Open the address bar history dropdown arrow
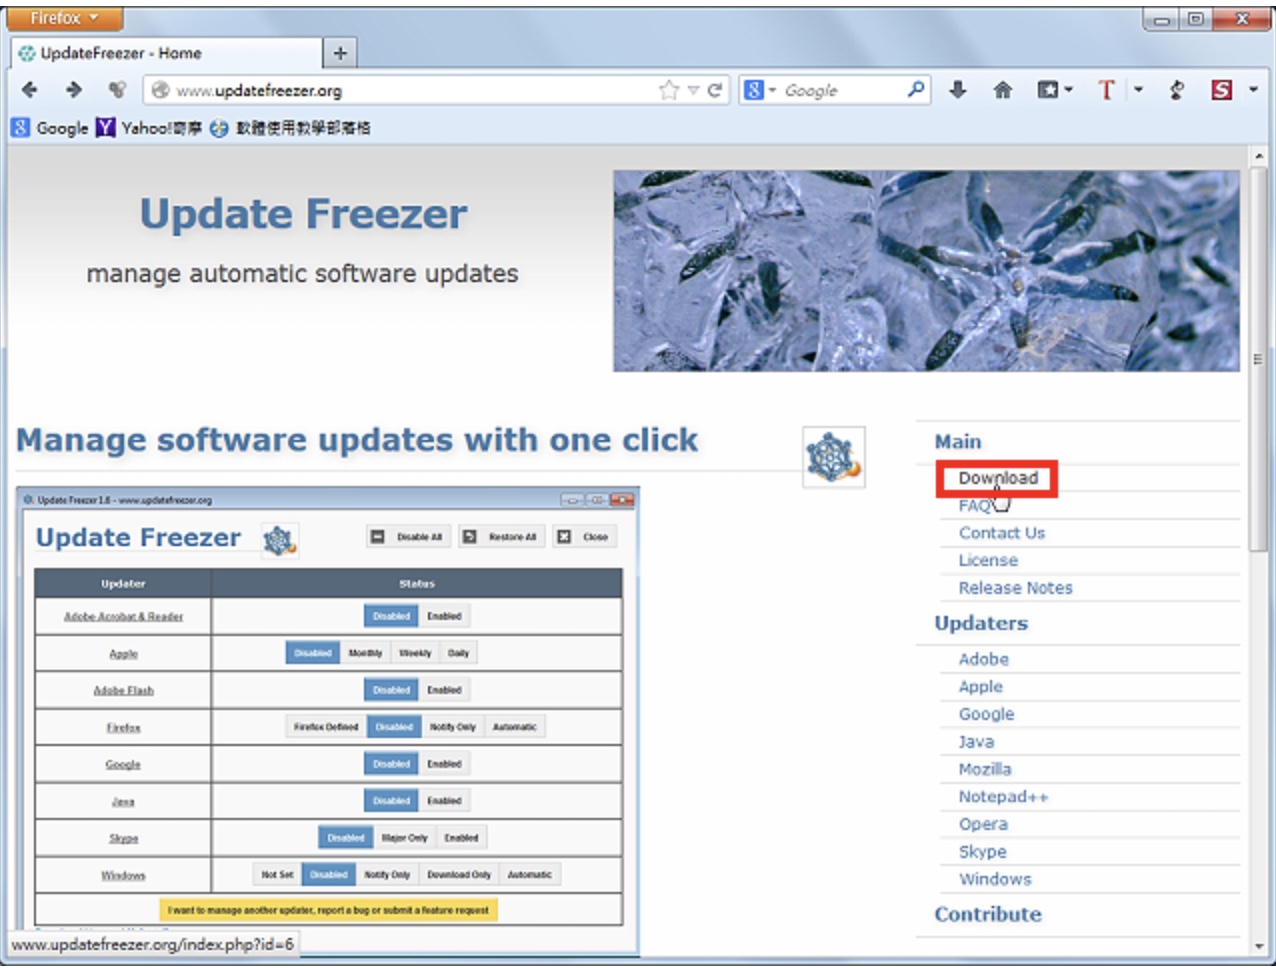 pyautogui.click(x=693, y=90)
